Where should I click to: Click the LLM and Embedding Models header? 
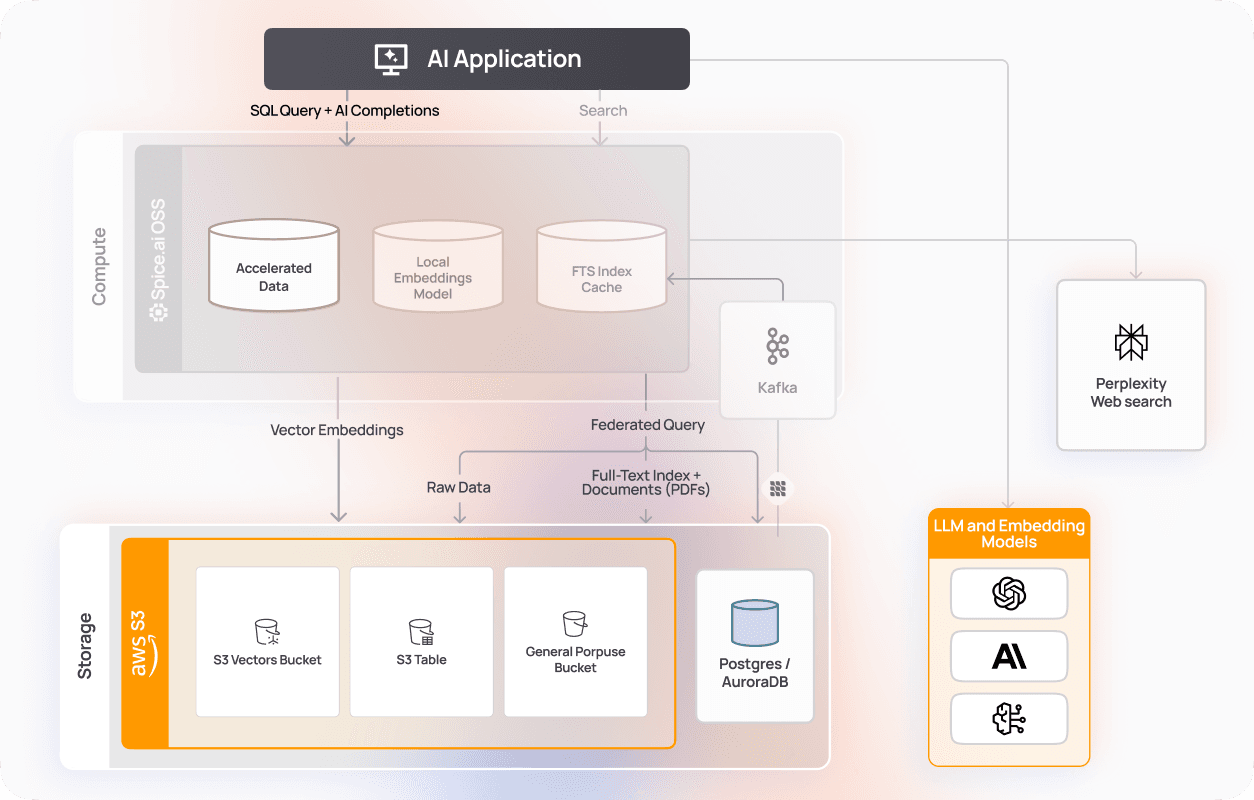click(1009, 534)
